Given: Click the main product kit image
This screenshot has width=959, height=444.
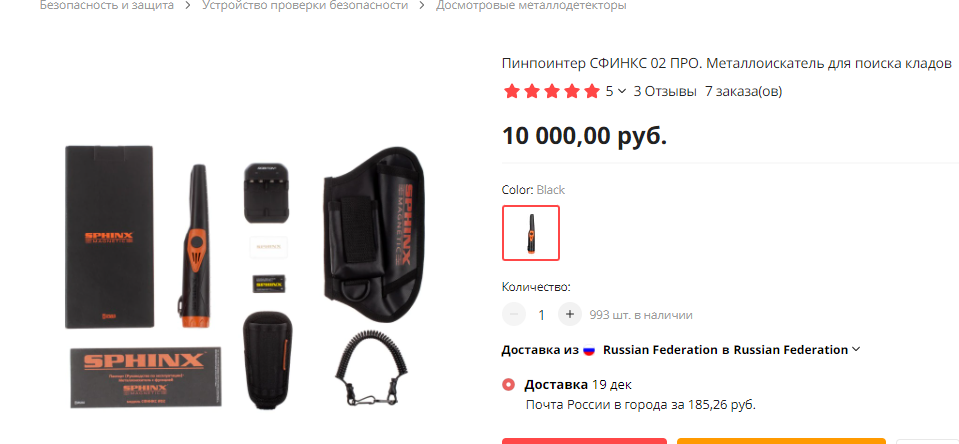Looking at the screenshot, I should 245,278.
